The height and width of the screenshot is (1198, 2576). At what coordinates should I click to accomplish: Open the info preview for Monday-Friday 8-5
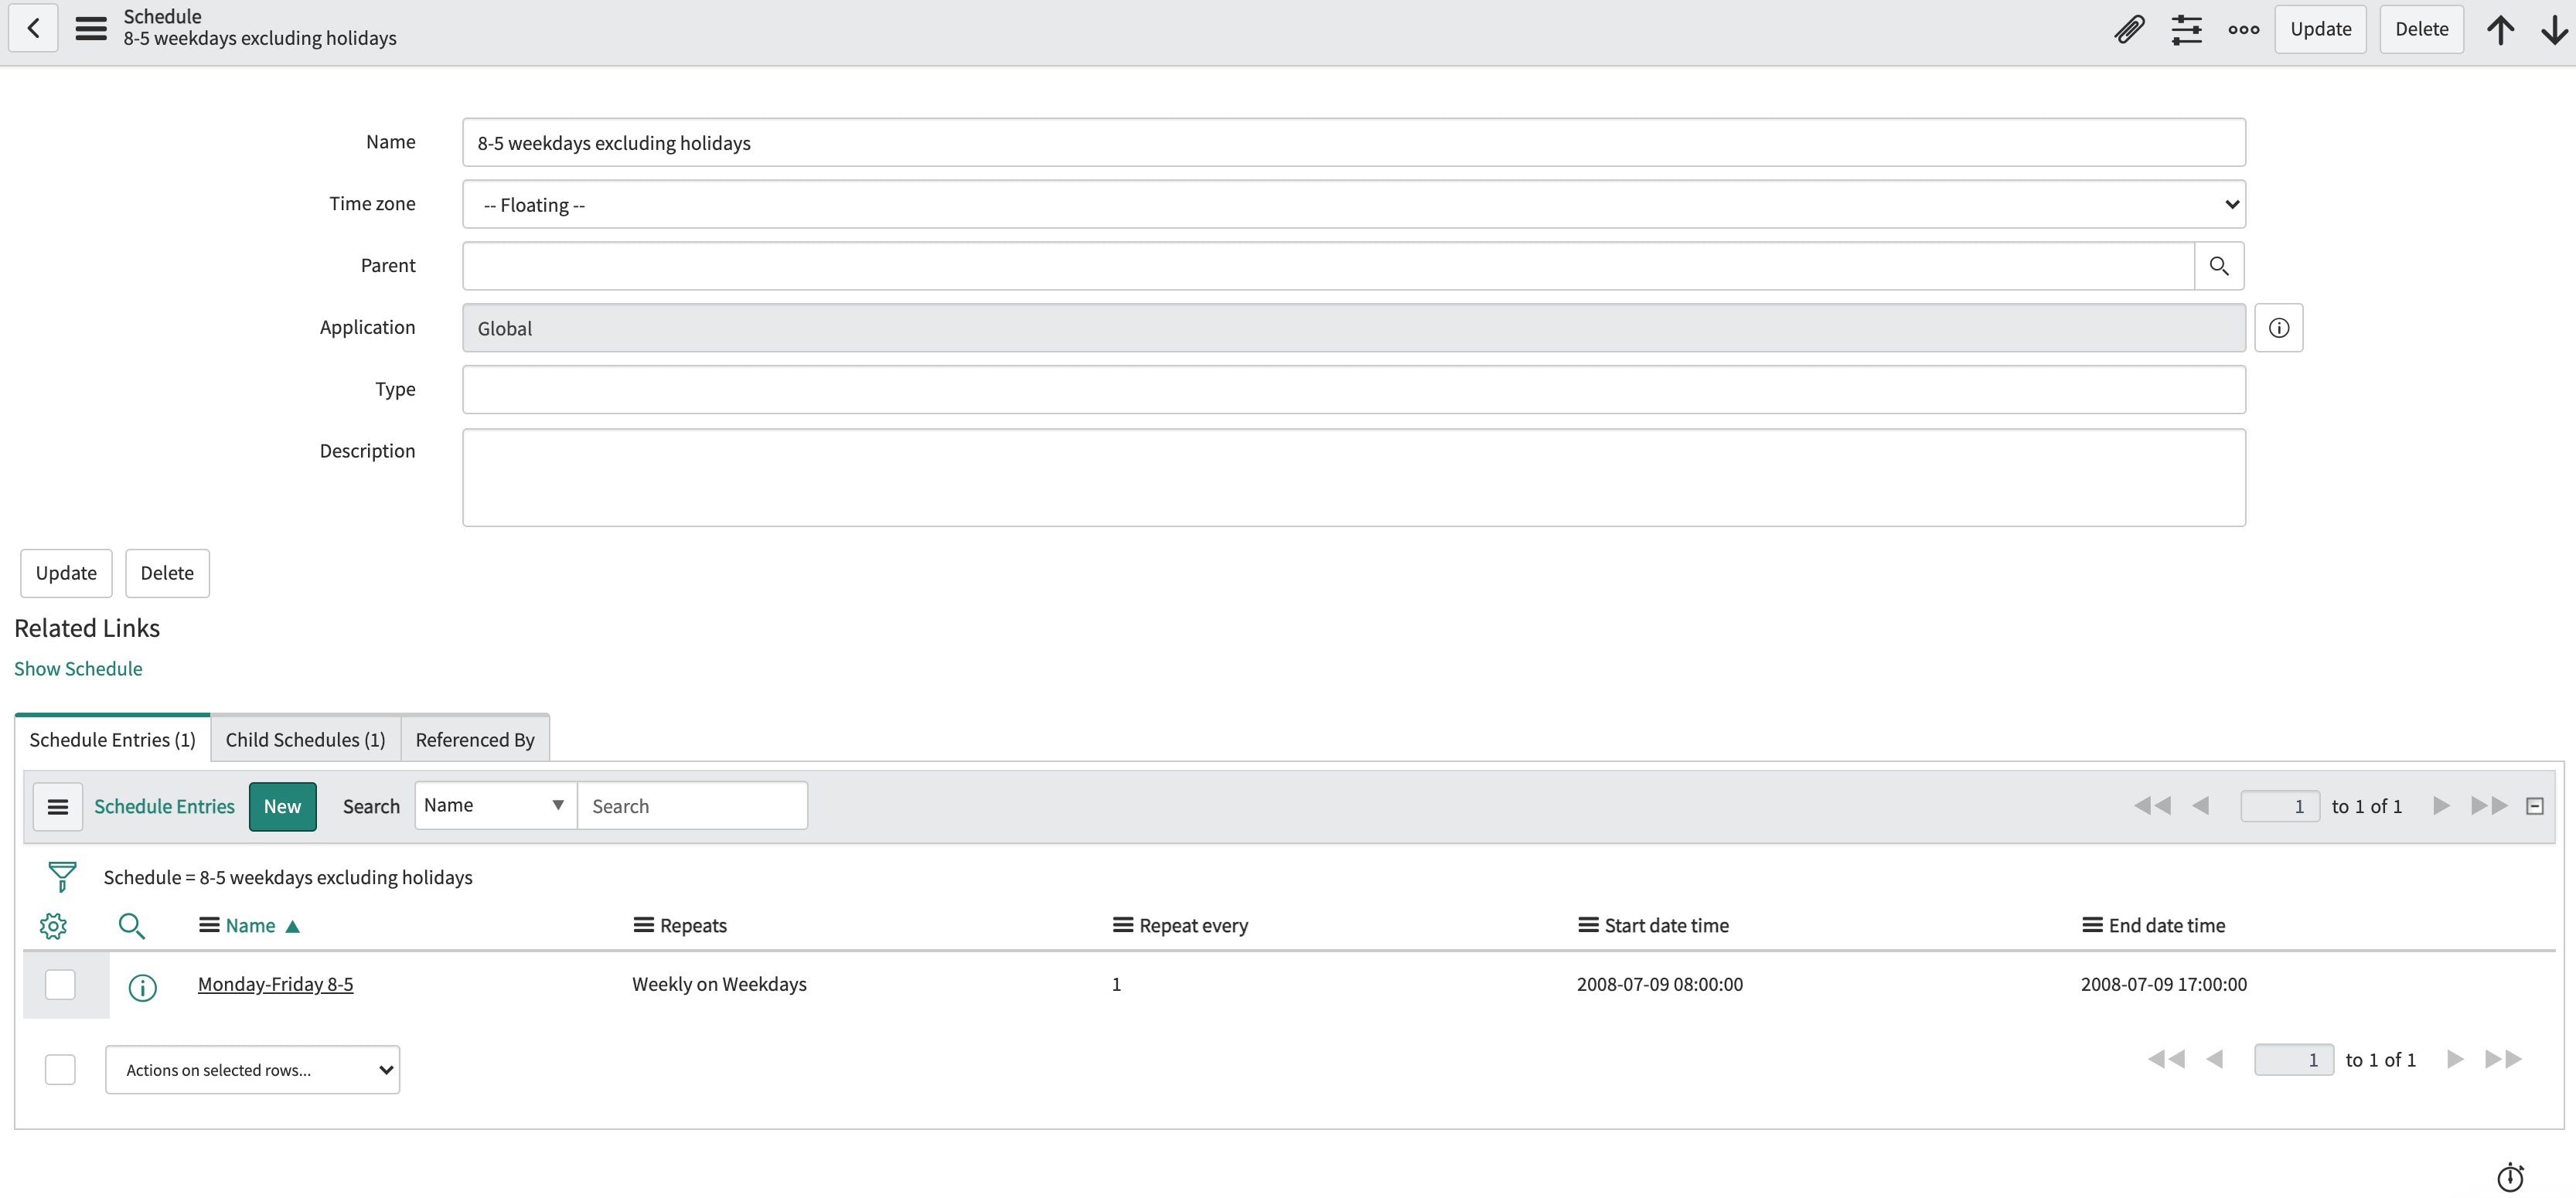(x=143, y=988)
